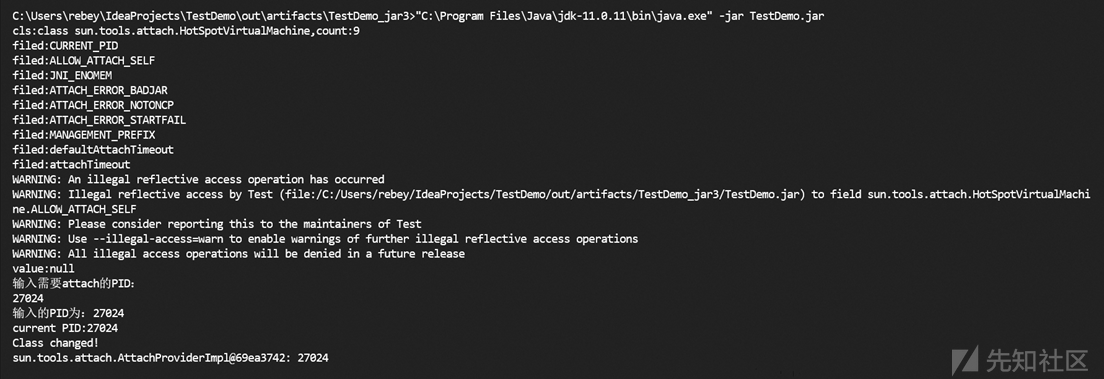Click the filed:ATTACH_ERROR_NOTONCP line
The width and height of the screenshot is (1104, 379).
coord(93,105)
